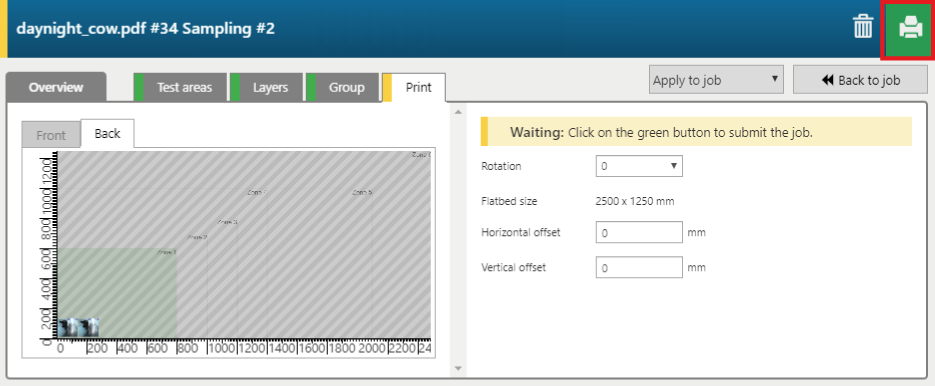The image size is (935, 386).
Task: Select the Back preview tab
Action: click(x=107, y=134)
